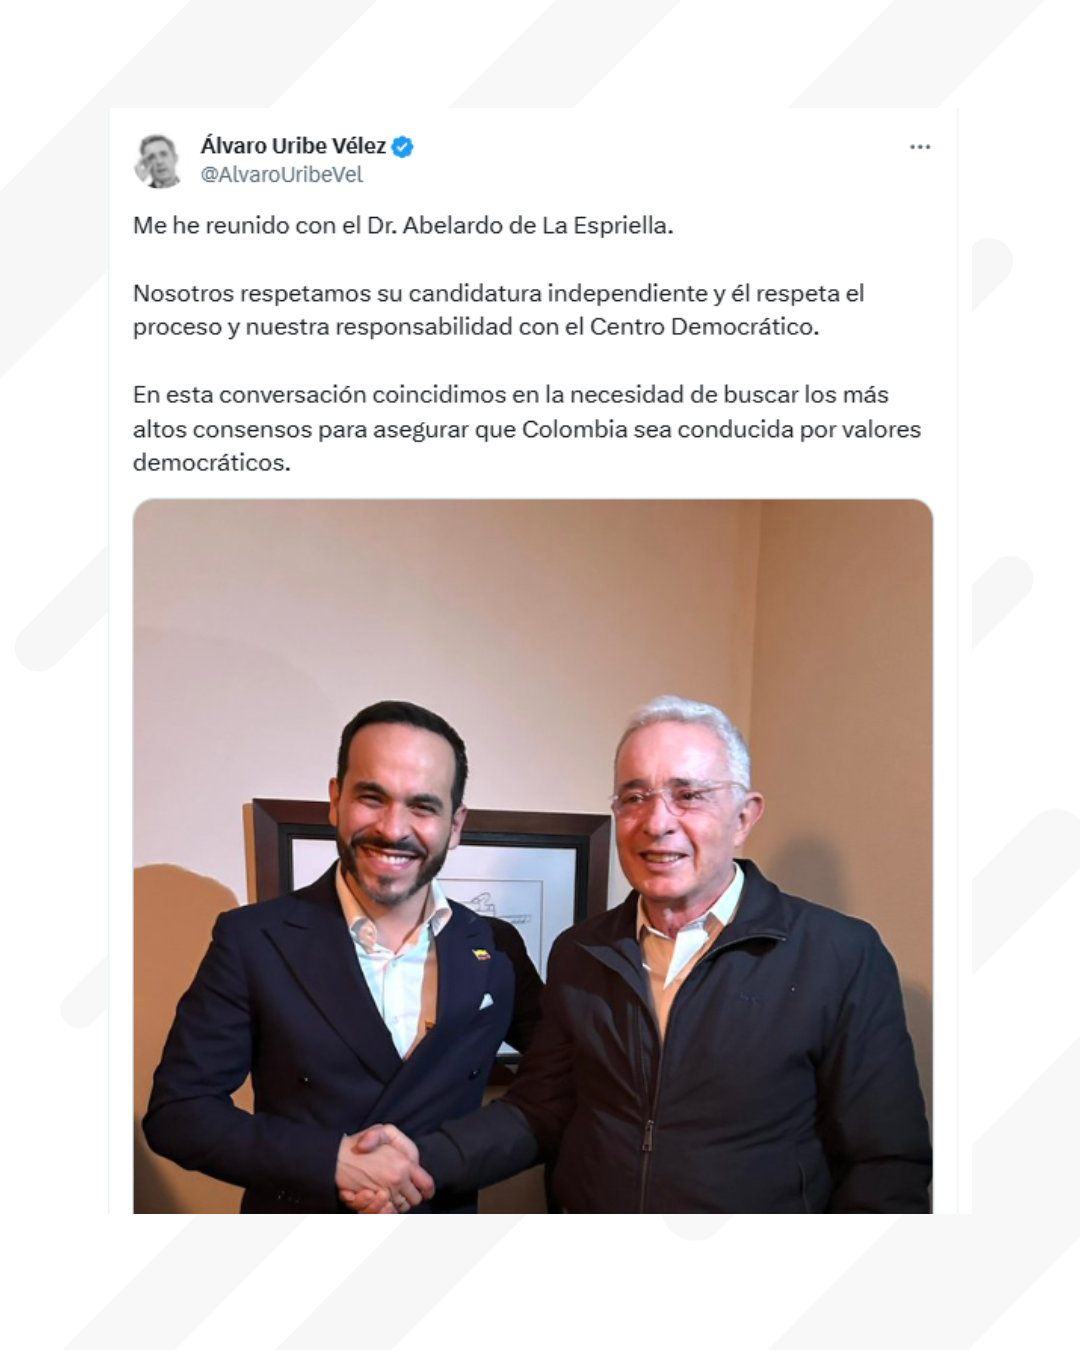The image size is (1080, 1350).
Task: Click the small logo on the black jacket
Action: [751, 999]
